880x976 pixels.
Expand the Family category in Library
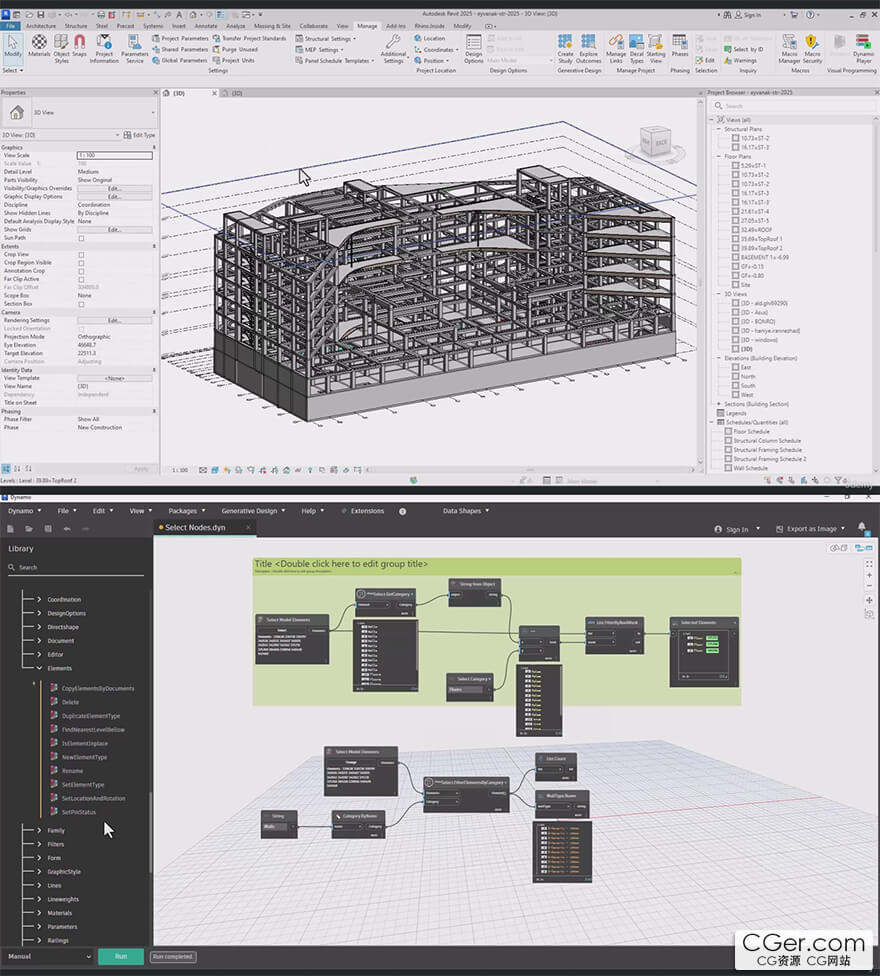tap(40, 830)
